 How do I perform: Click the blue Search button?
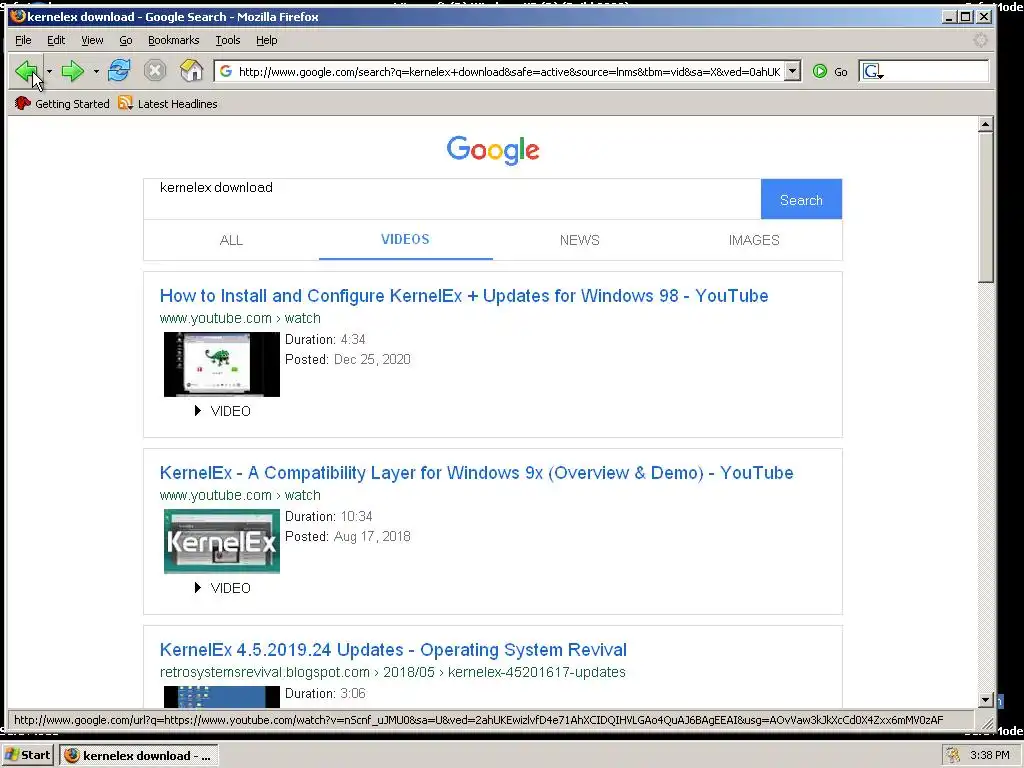tap(801, 199)
